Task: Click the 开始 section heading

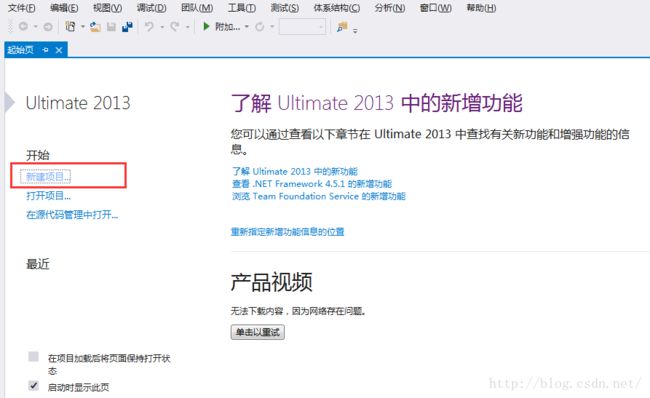Action: click(38, 155)
